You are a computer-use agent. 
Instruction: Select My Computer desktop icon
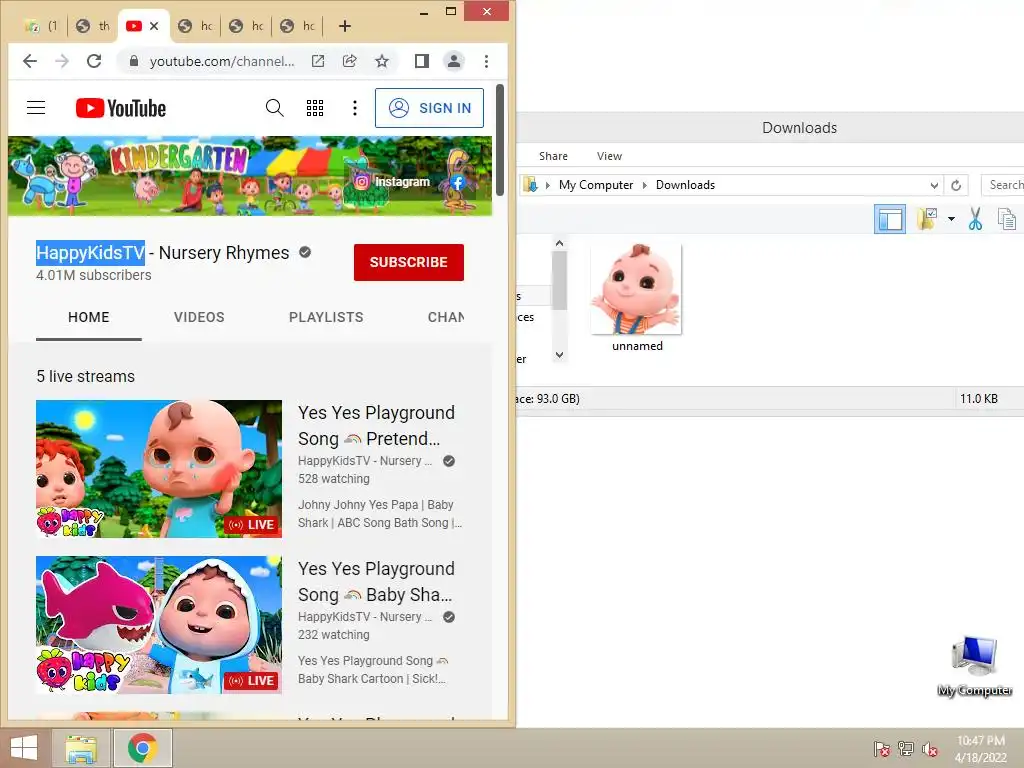pos(975,666)
